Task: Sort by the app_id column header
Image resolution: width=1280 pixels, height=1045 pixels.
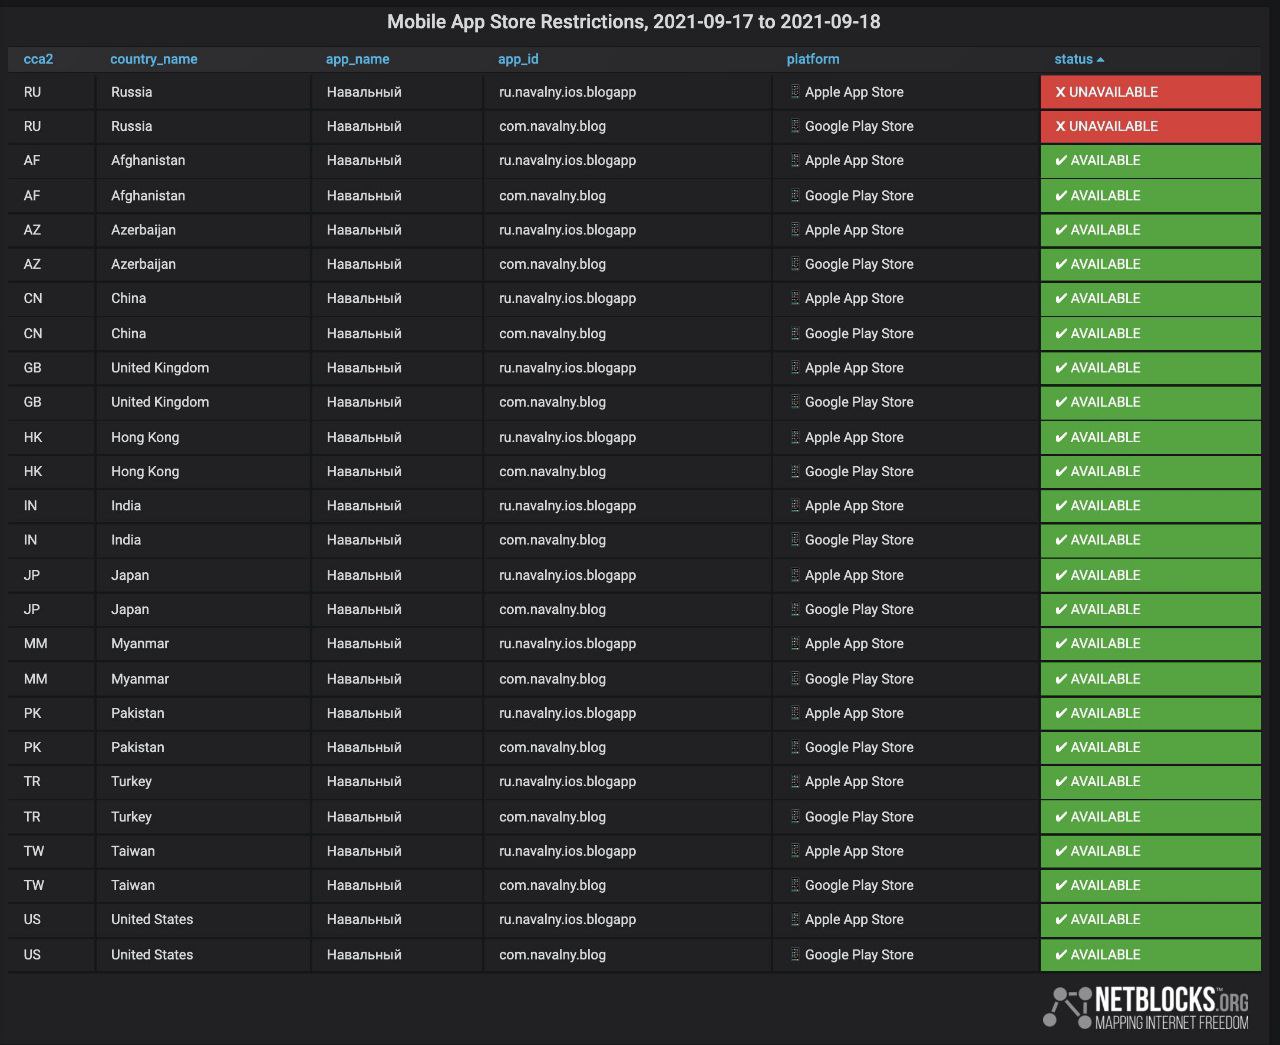Action: 518,59
